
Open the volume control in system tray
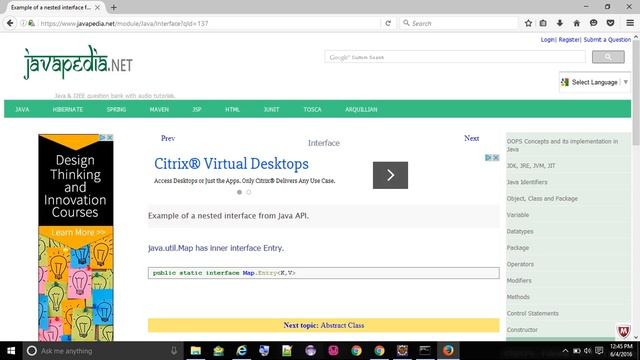(587, 351)
